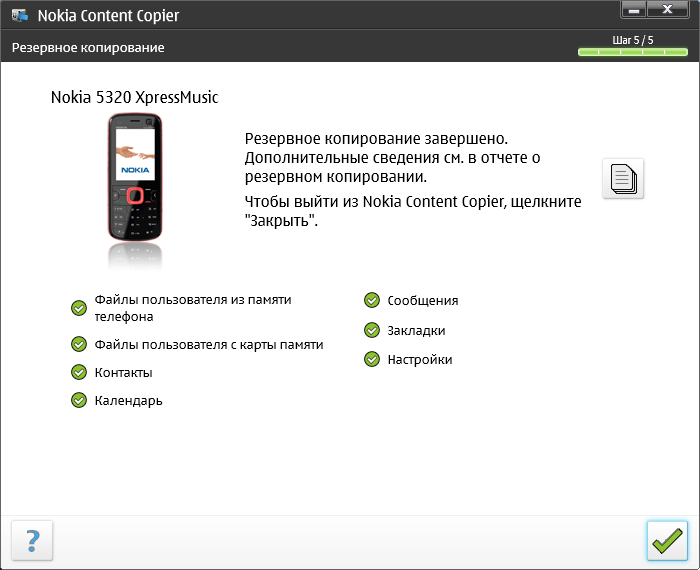Click the green check beside Настройки
Screen dimensions: 700x570
[x=372, y=359]
